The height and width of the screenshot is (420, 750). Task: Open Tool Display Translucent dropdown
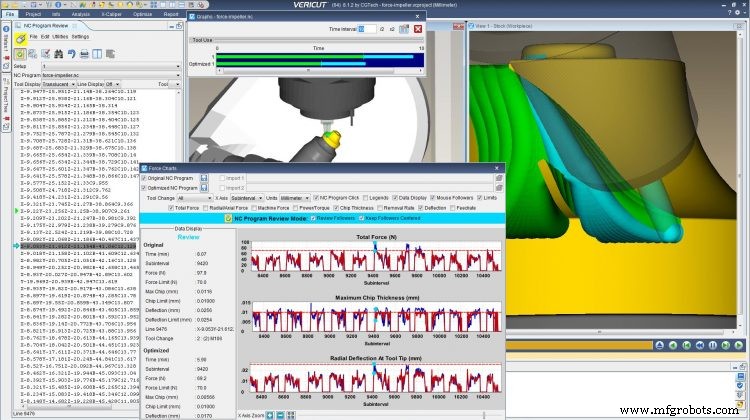(59, 84)
